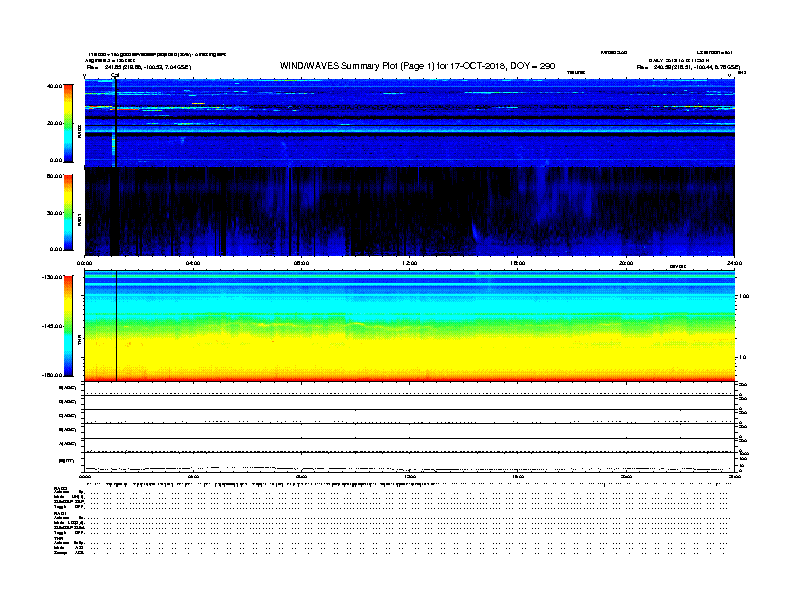Click the 60.00 label on RAD1 scale
This screenshot has width=792, height=612.
pyautogui.click(x=54, y=176)
